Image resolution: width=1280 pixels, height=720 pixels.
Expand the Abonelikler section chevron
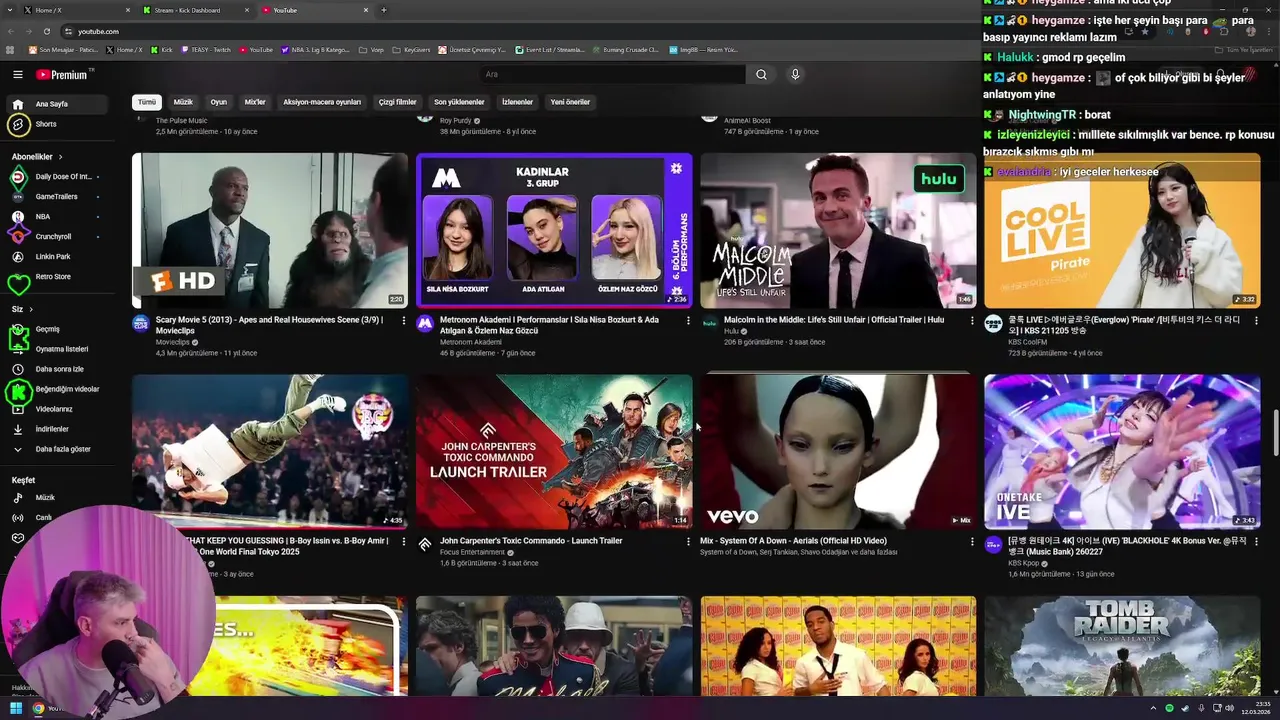pos(60,157)
